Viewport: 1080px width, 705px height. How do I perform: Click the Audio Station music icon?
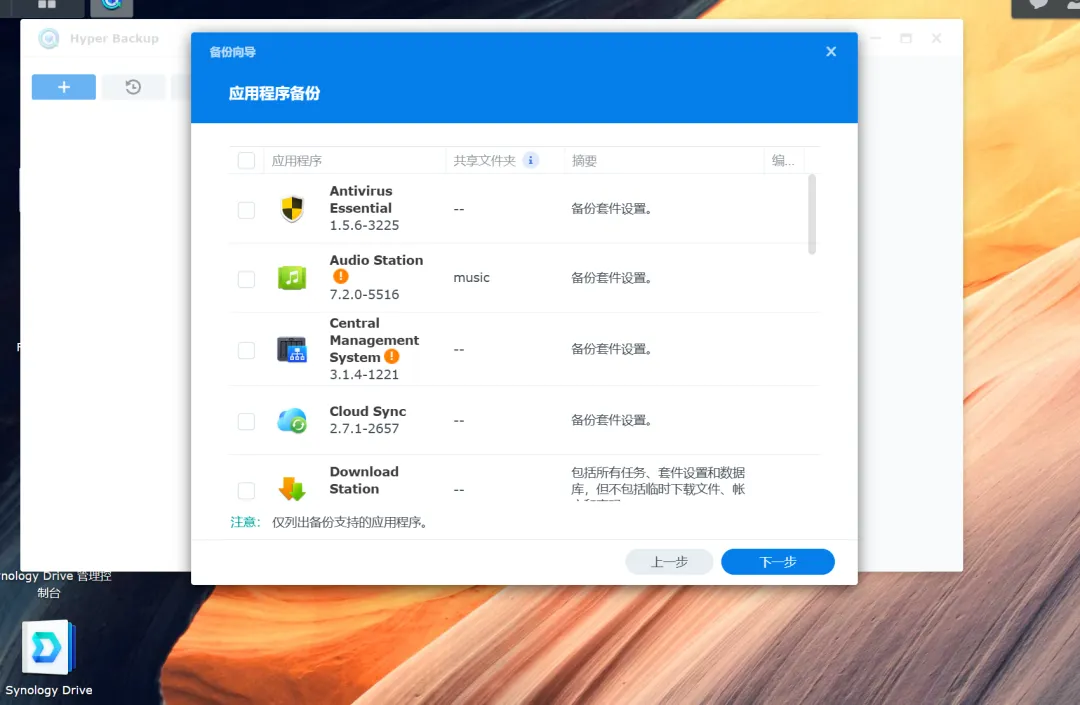292,278
